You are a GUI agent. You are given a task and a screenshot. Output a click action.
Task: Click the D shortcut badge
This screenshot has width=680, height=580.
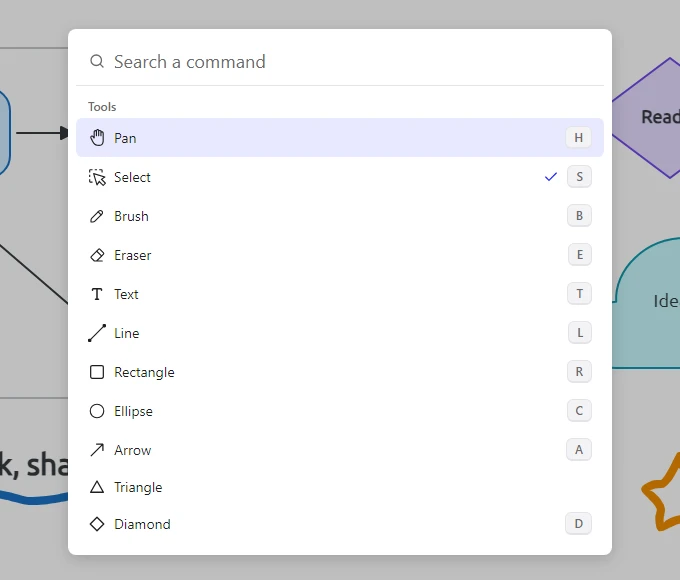579,524
